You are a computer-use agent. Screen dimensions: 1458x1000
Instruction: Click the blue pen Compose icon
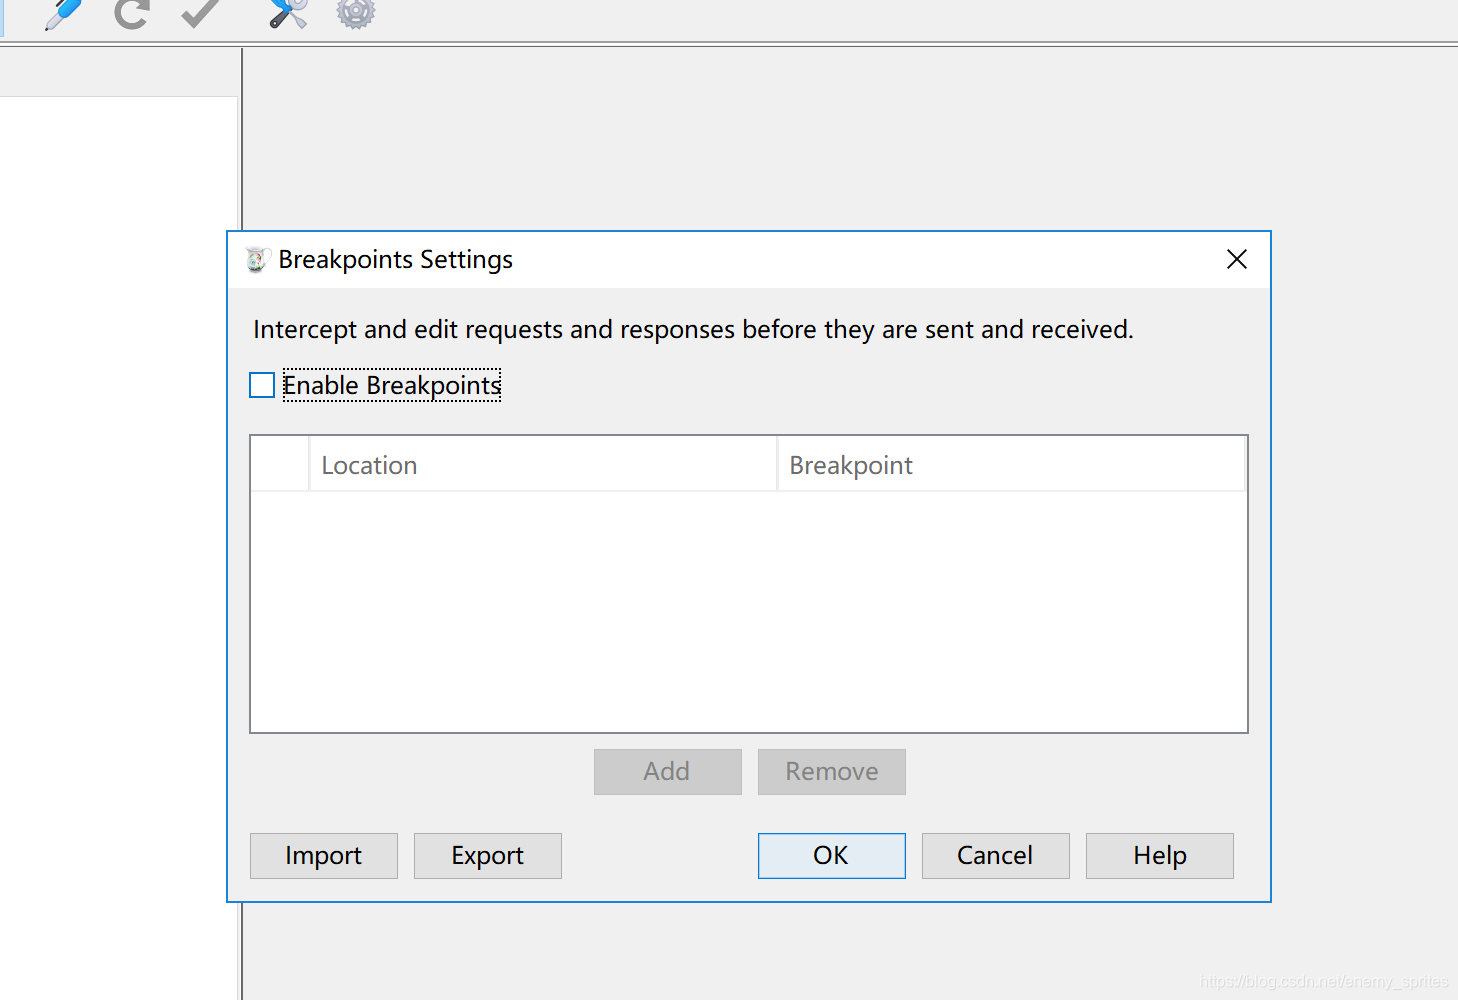(63, 13)
